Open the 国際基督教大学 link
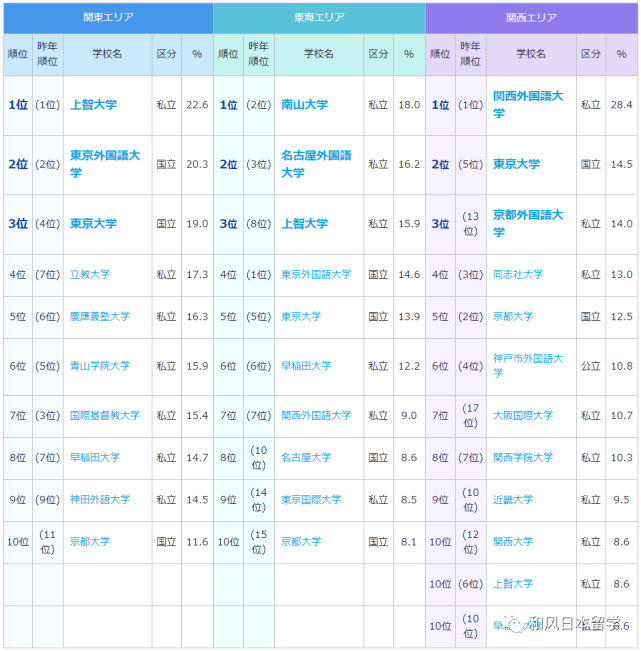The height and width of the screenshot is (651, 641). tap(105, 415)
